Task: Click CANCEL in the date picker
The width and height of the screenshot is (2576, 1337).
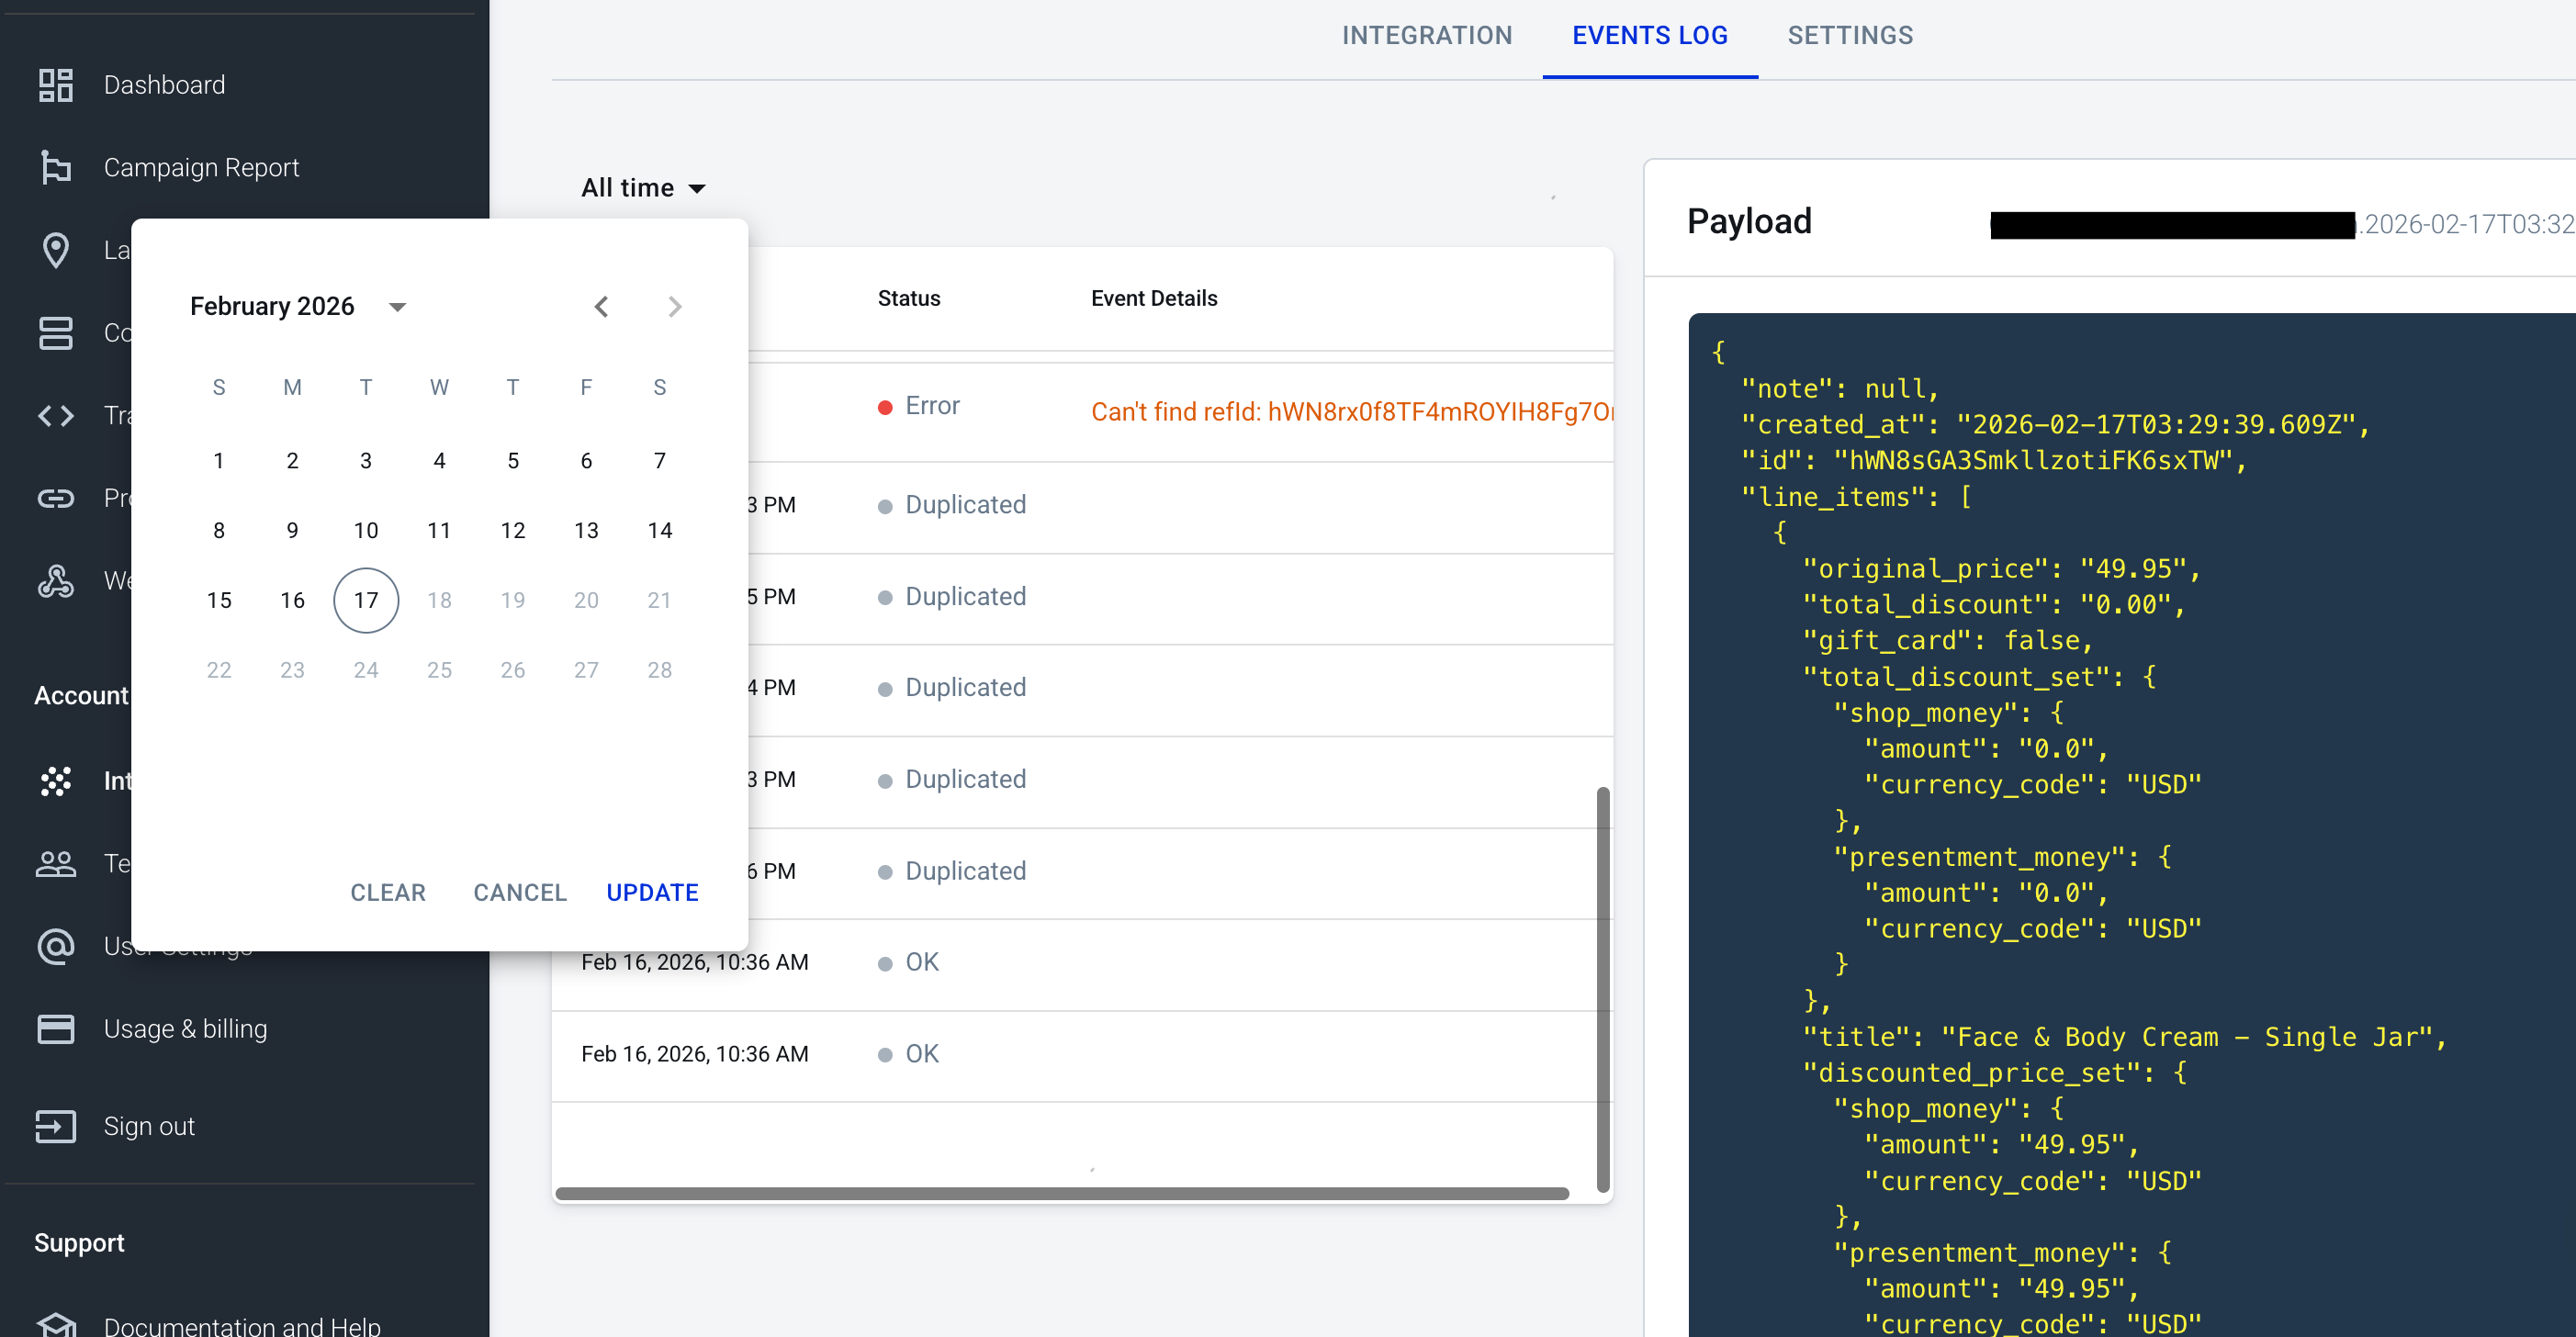Action: point(520,892)
